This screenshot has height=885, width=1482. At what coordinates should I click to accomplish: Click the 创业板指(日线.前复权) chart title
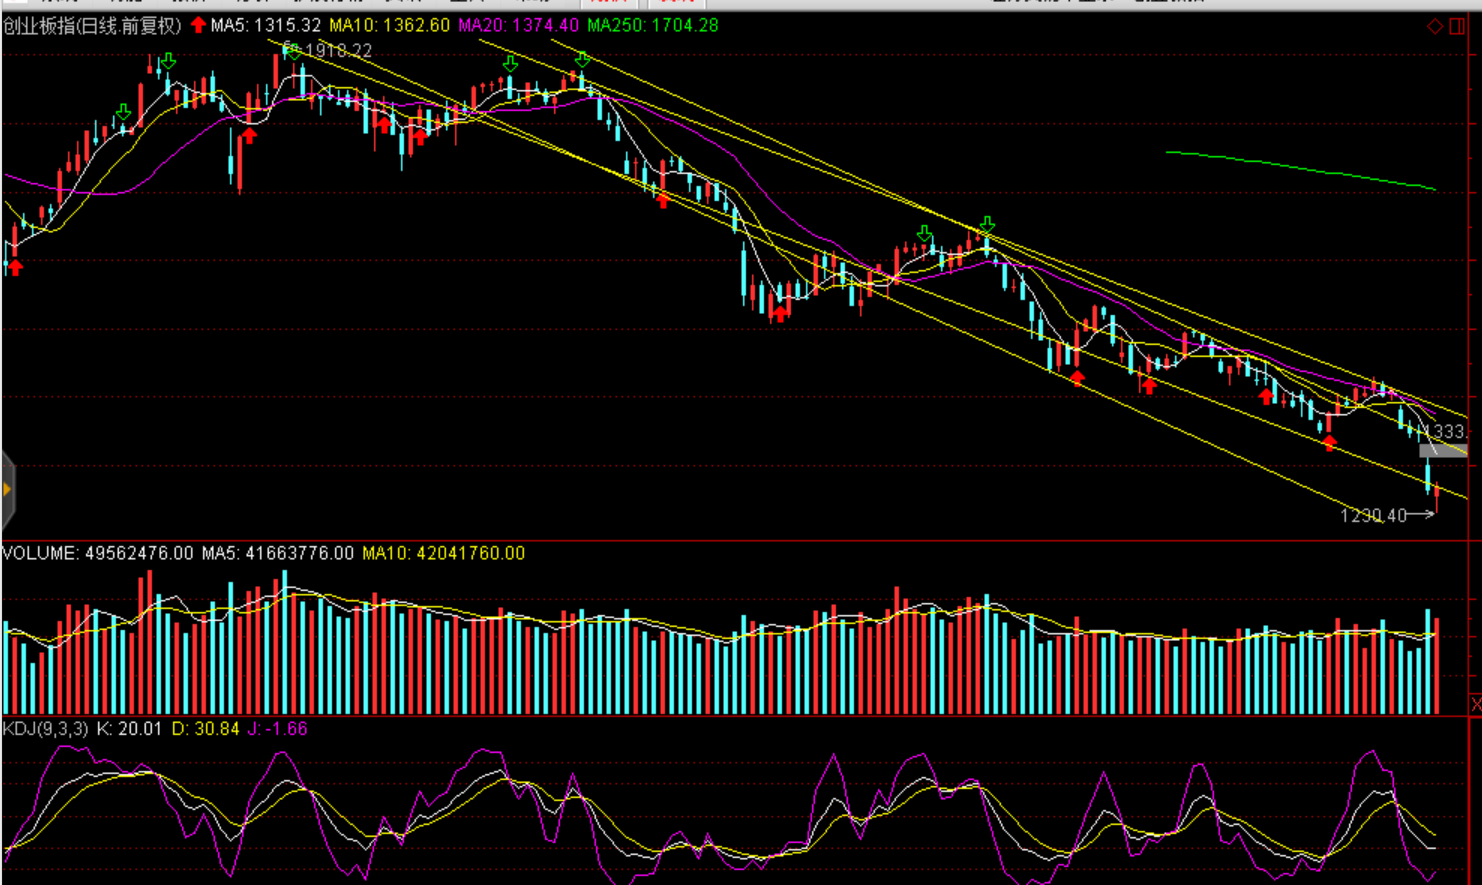click(92, 26)
